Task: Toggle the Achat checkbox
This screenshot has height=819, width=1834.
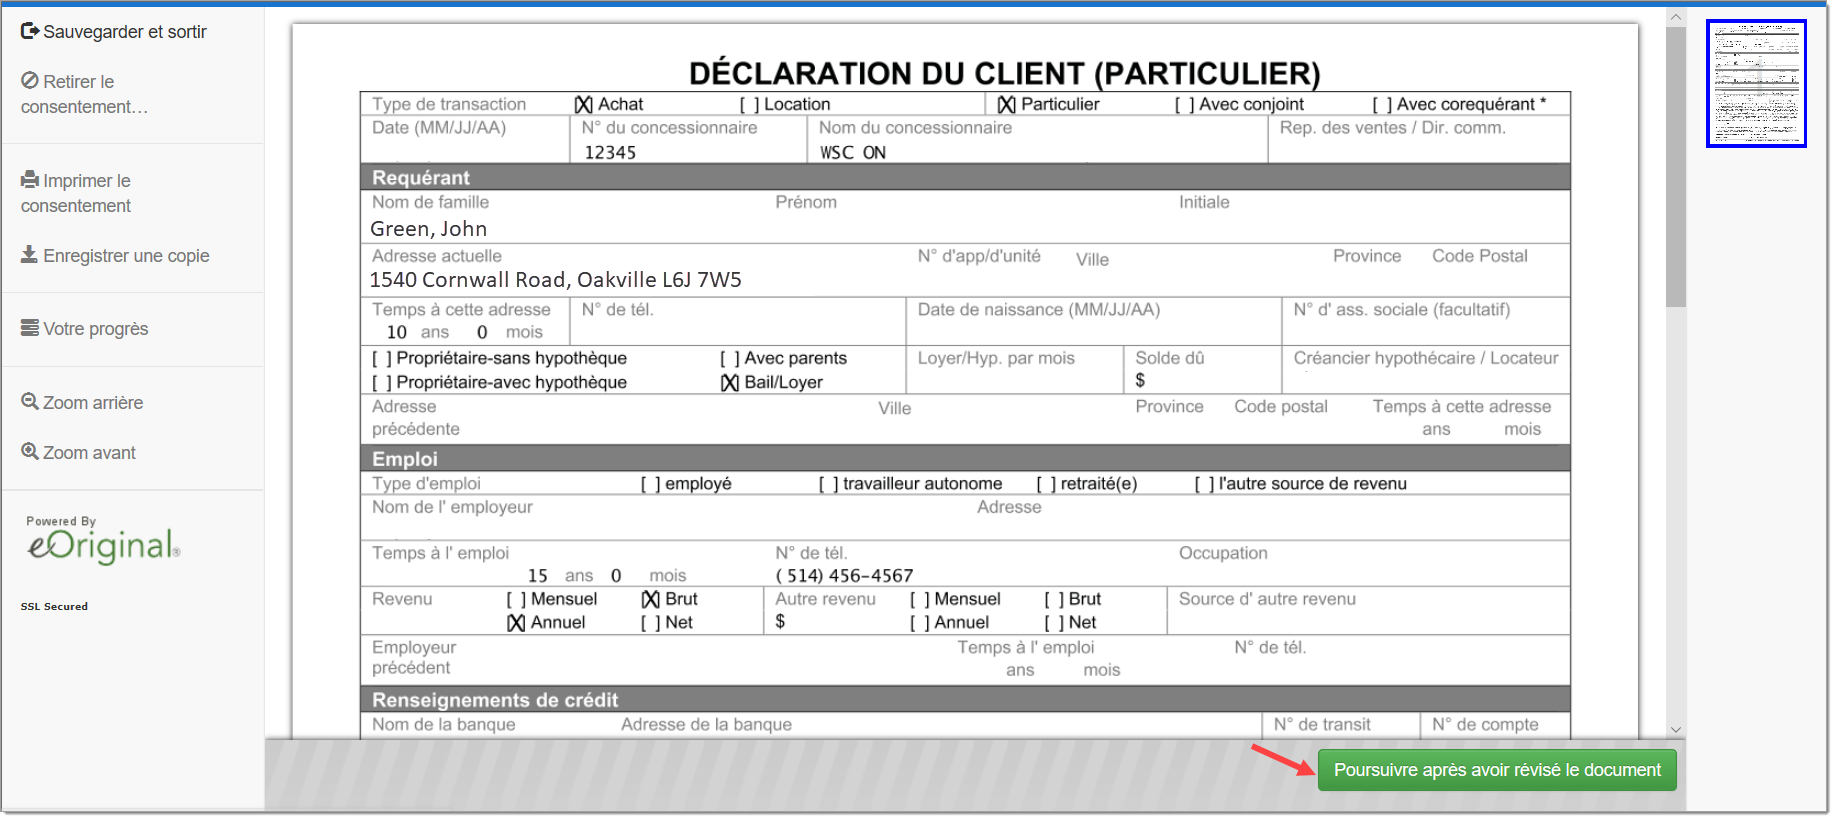Action: (x=584, y=104)
